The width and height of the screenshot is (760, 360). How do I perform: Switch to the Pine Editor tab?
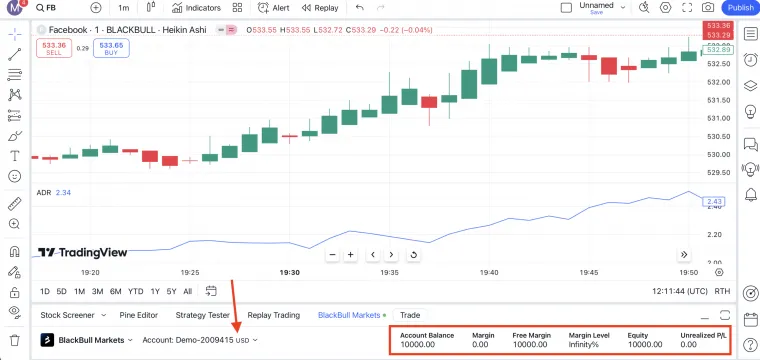pyautogui.click(x=139, y=315)
